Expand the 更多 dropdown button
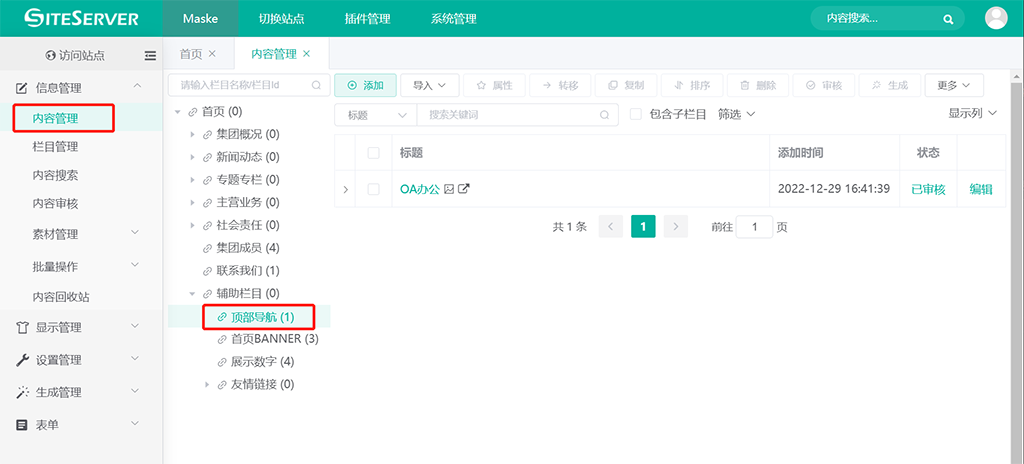This screenshot has width=1024, height=464. [953, 86]
